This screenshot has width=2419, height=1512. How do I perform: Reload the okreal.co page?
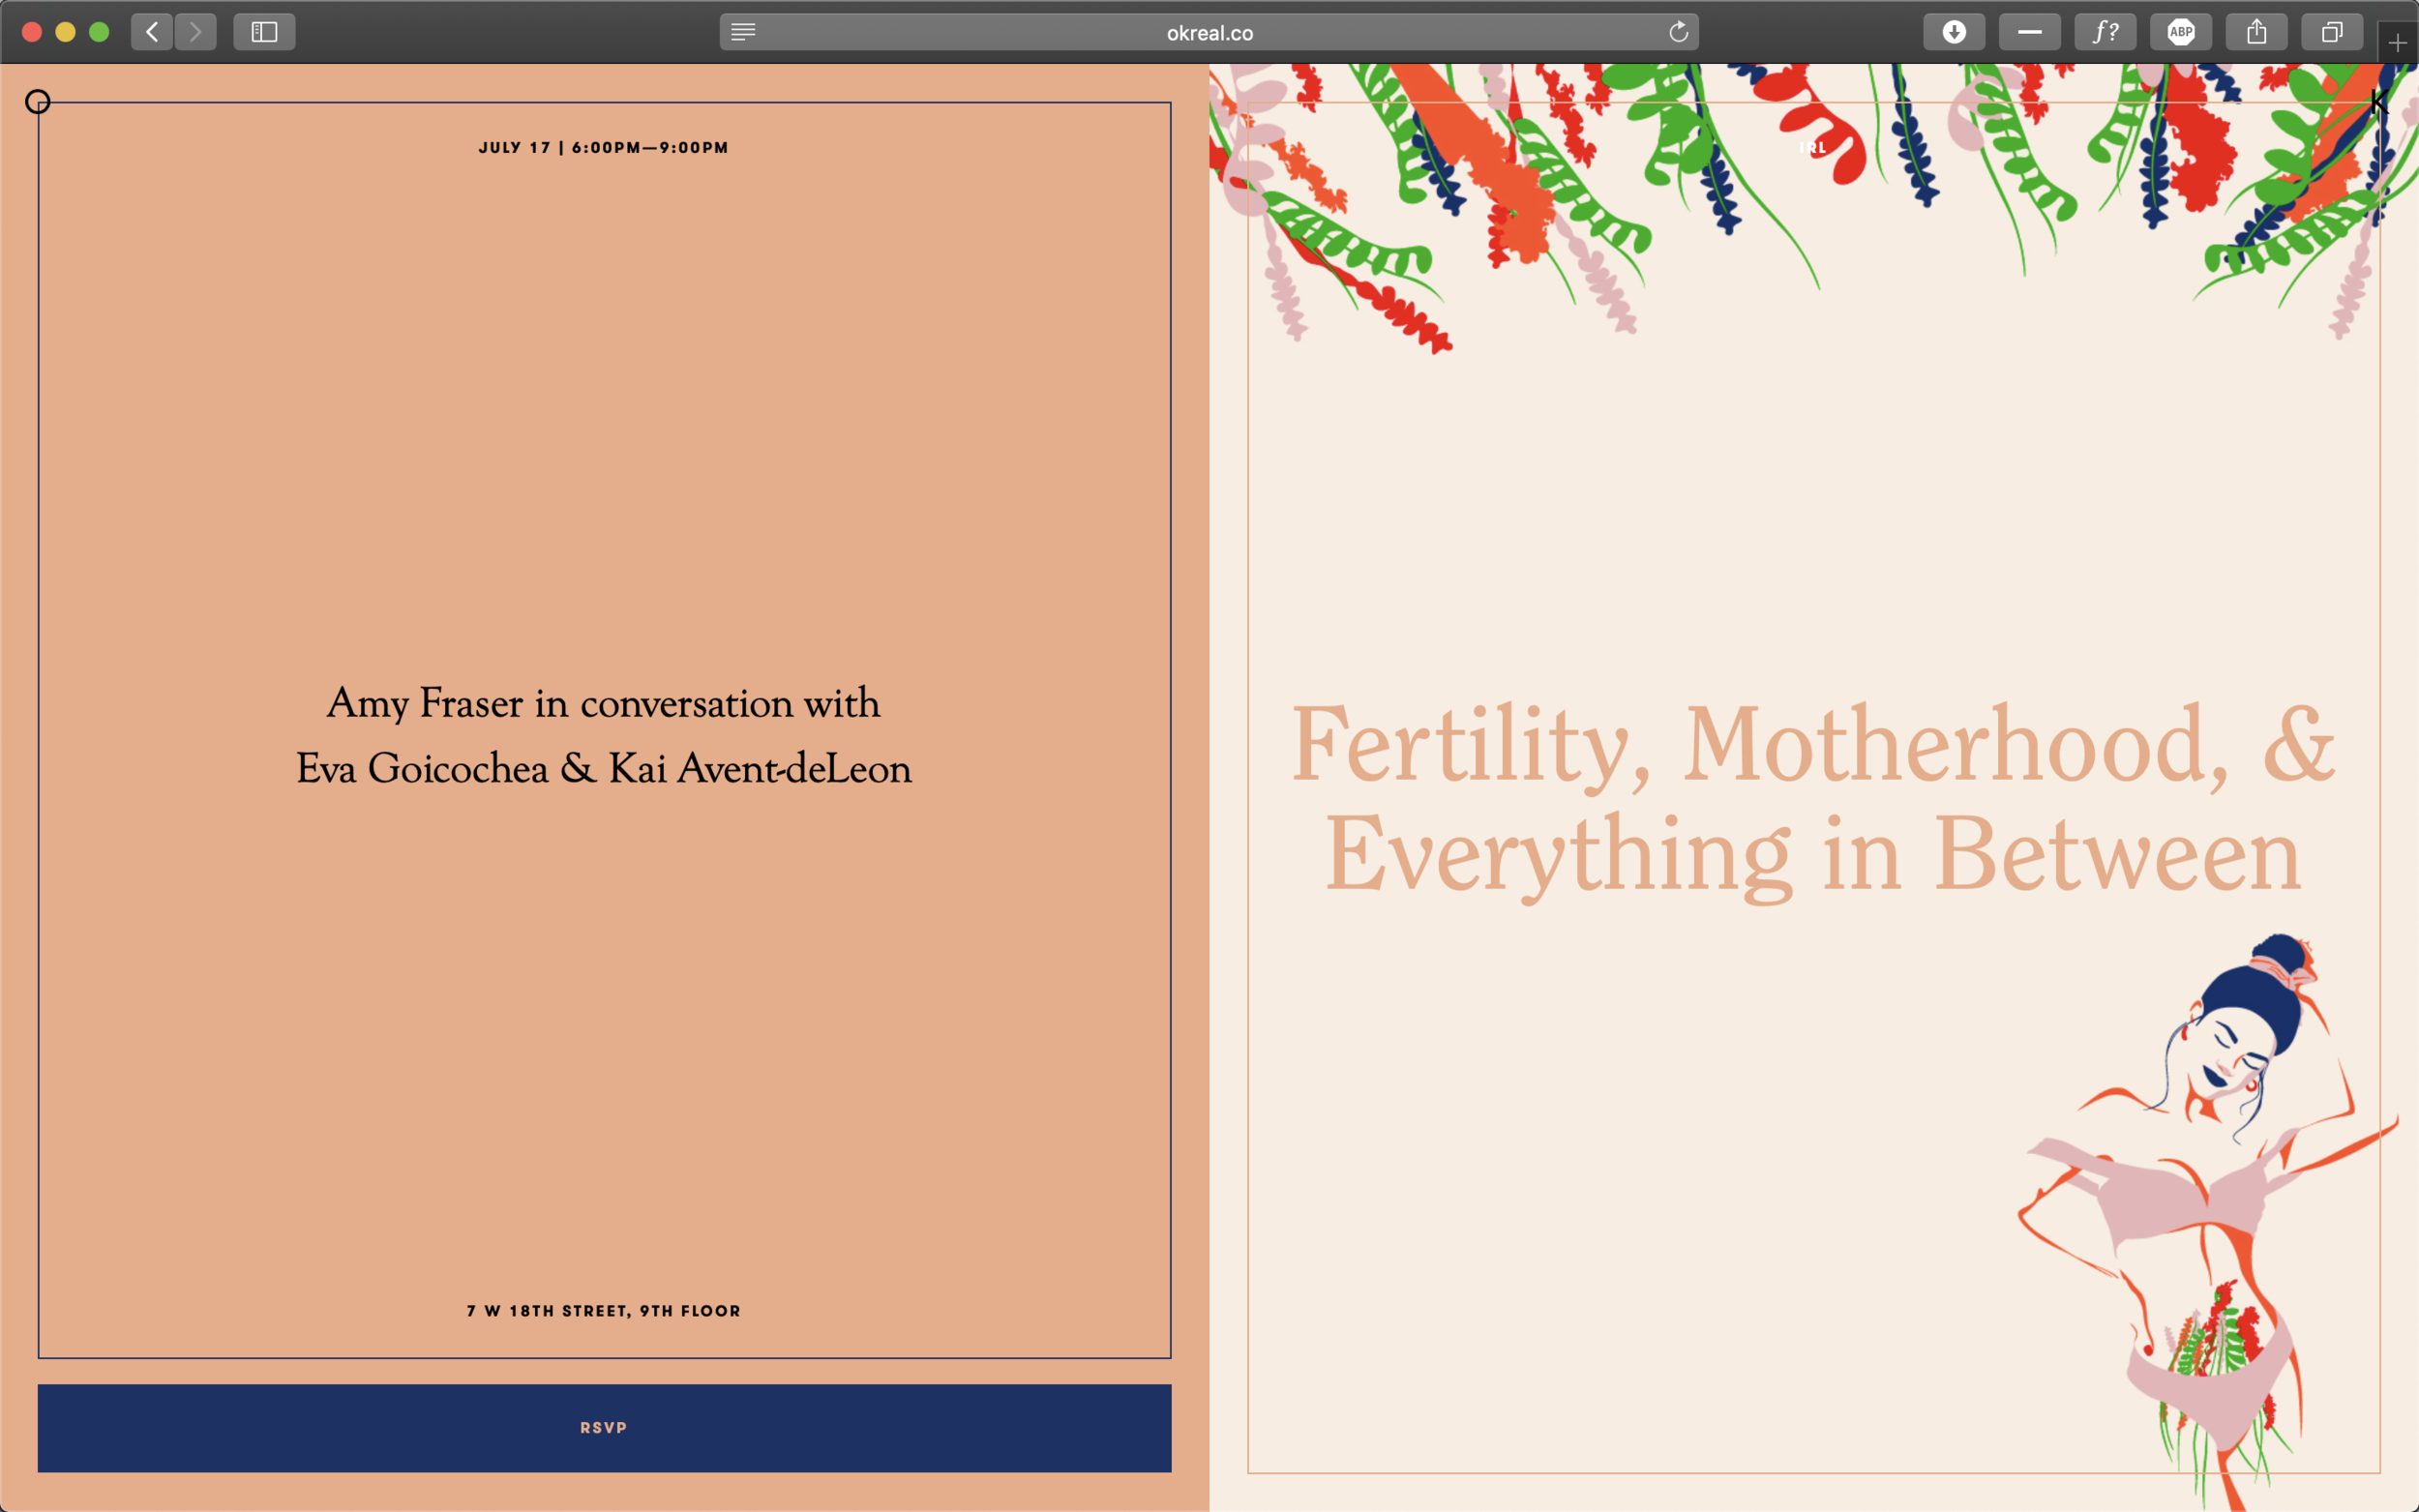(1677, 31)
